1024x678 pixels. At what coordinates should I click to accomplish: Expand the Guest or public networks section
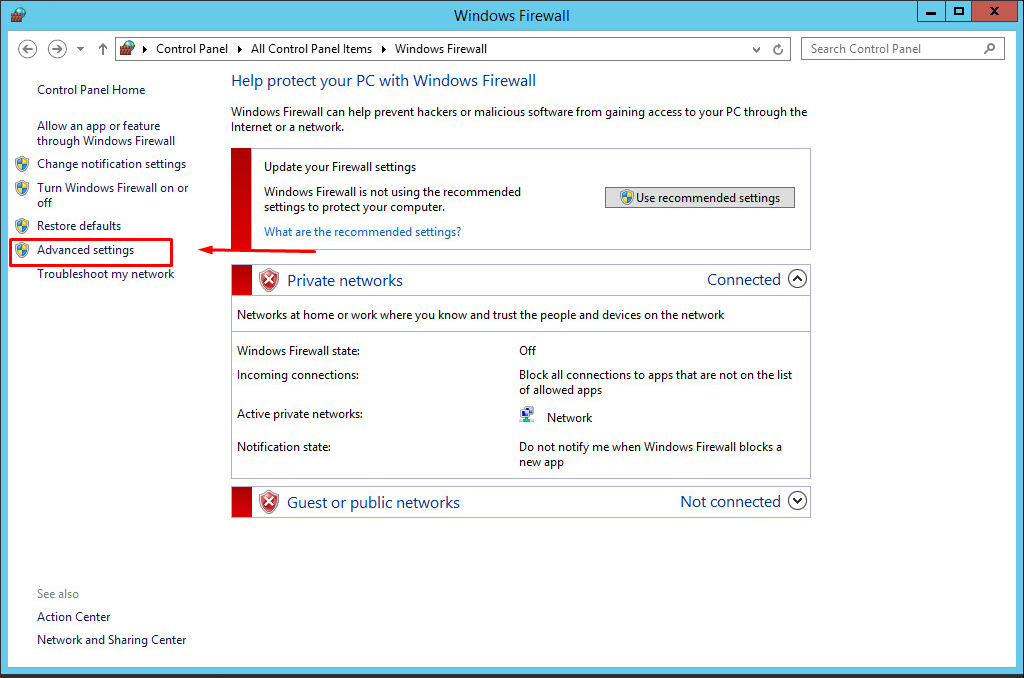coord(797,501)
